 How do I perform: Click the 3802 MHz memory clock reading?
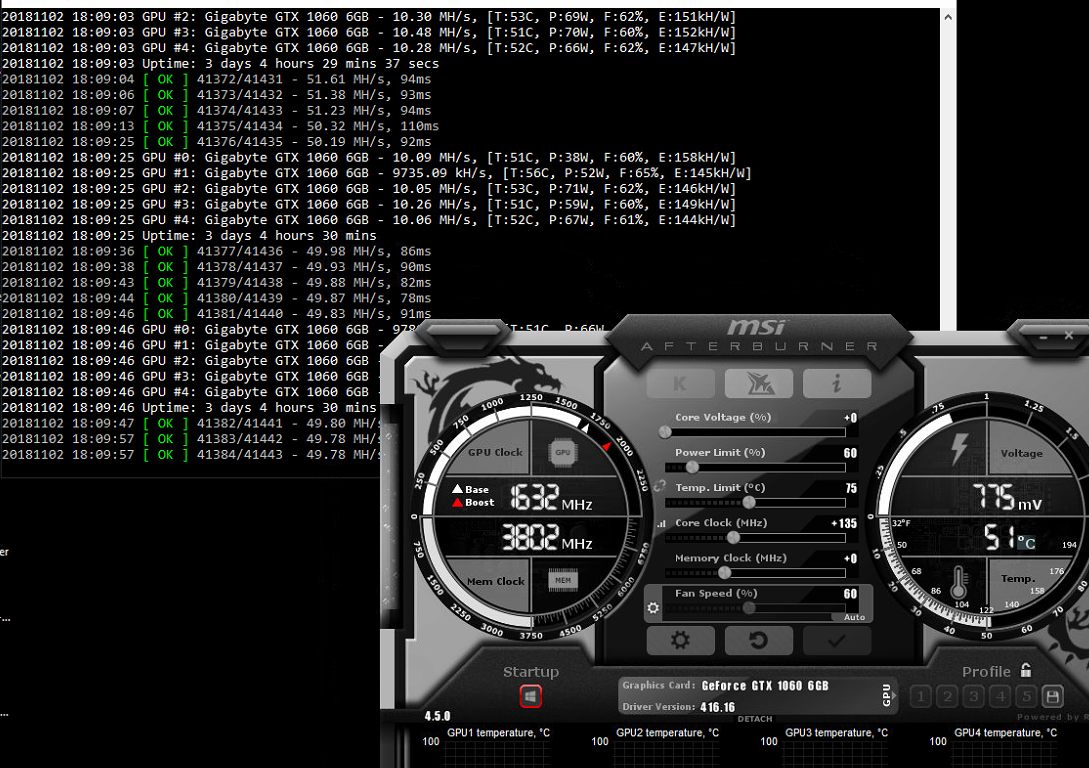click(547, 537)
